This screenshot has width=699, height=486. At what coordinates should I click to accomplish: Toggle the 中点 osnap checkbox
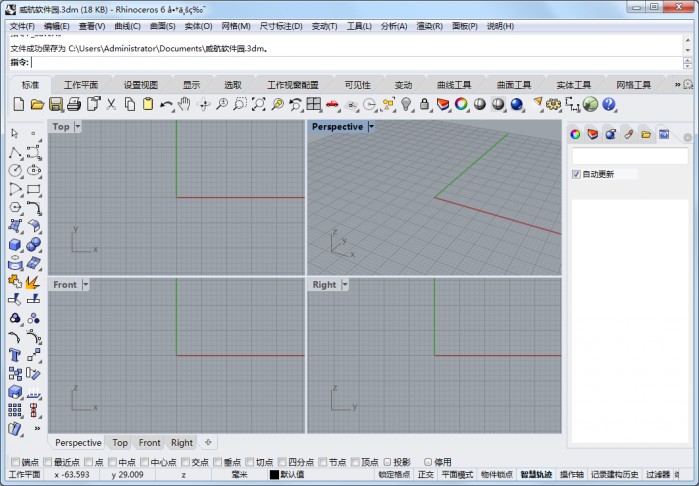click(x=111, y=462)
